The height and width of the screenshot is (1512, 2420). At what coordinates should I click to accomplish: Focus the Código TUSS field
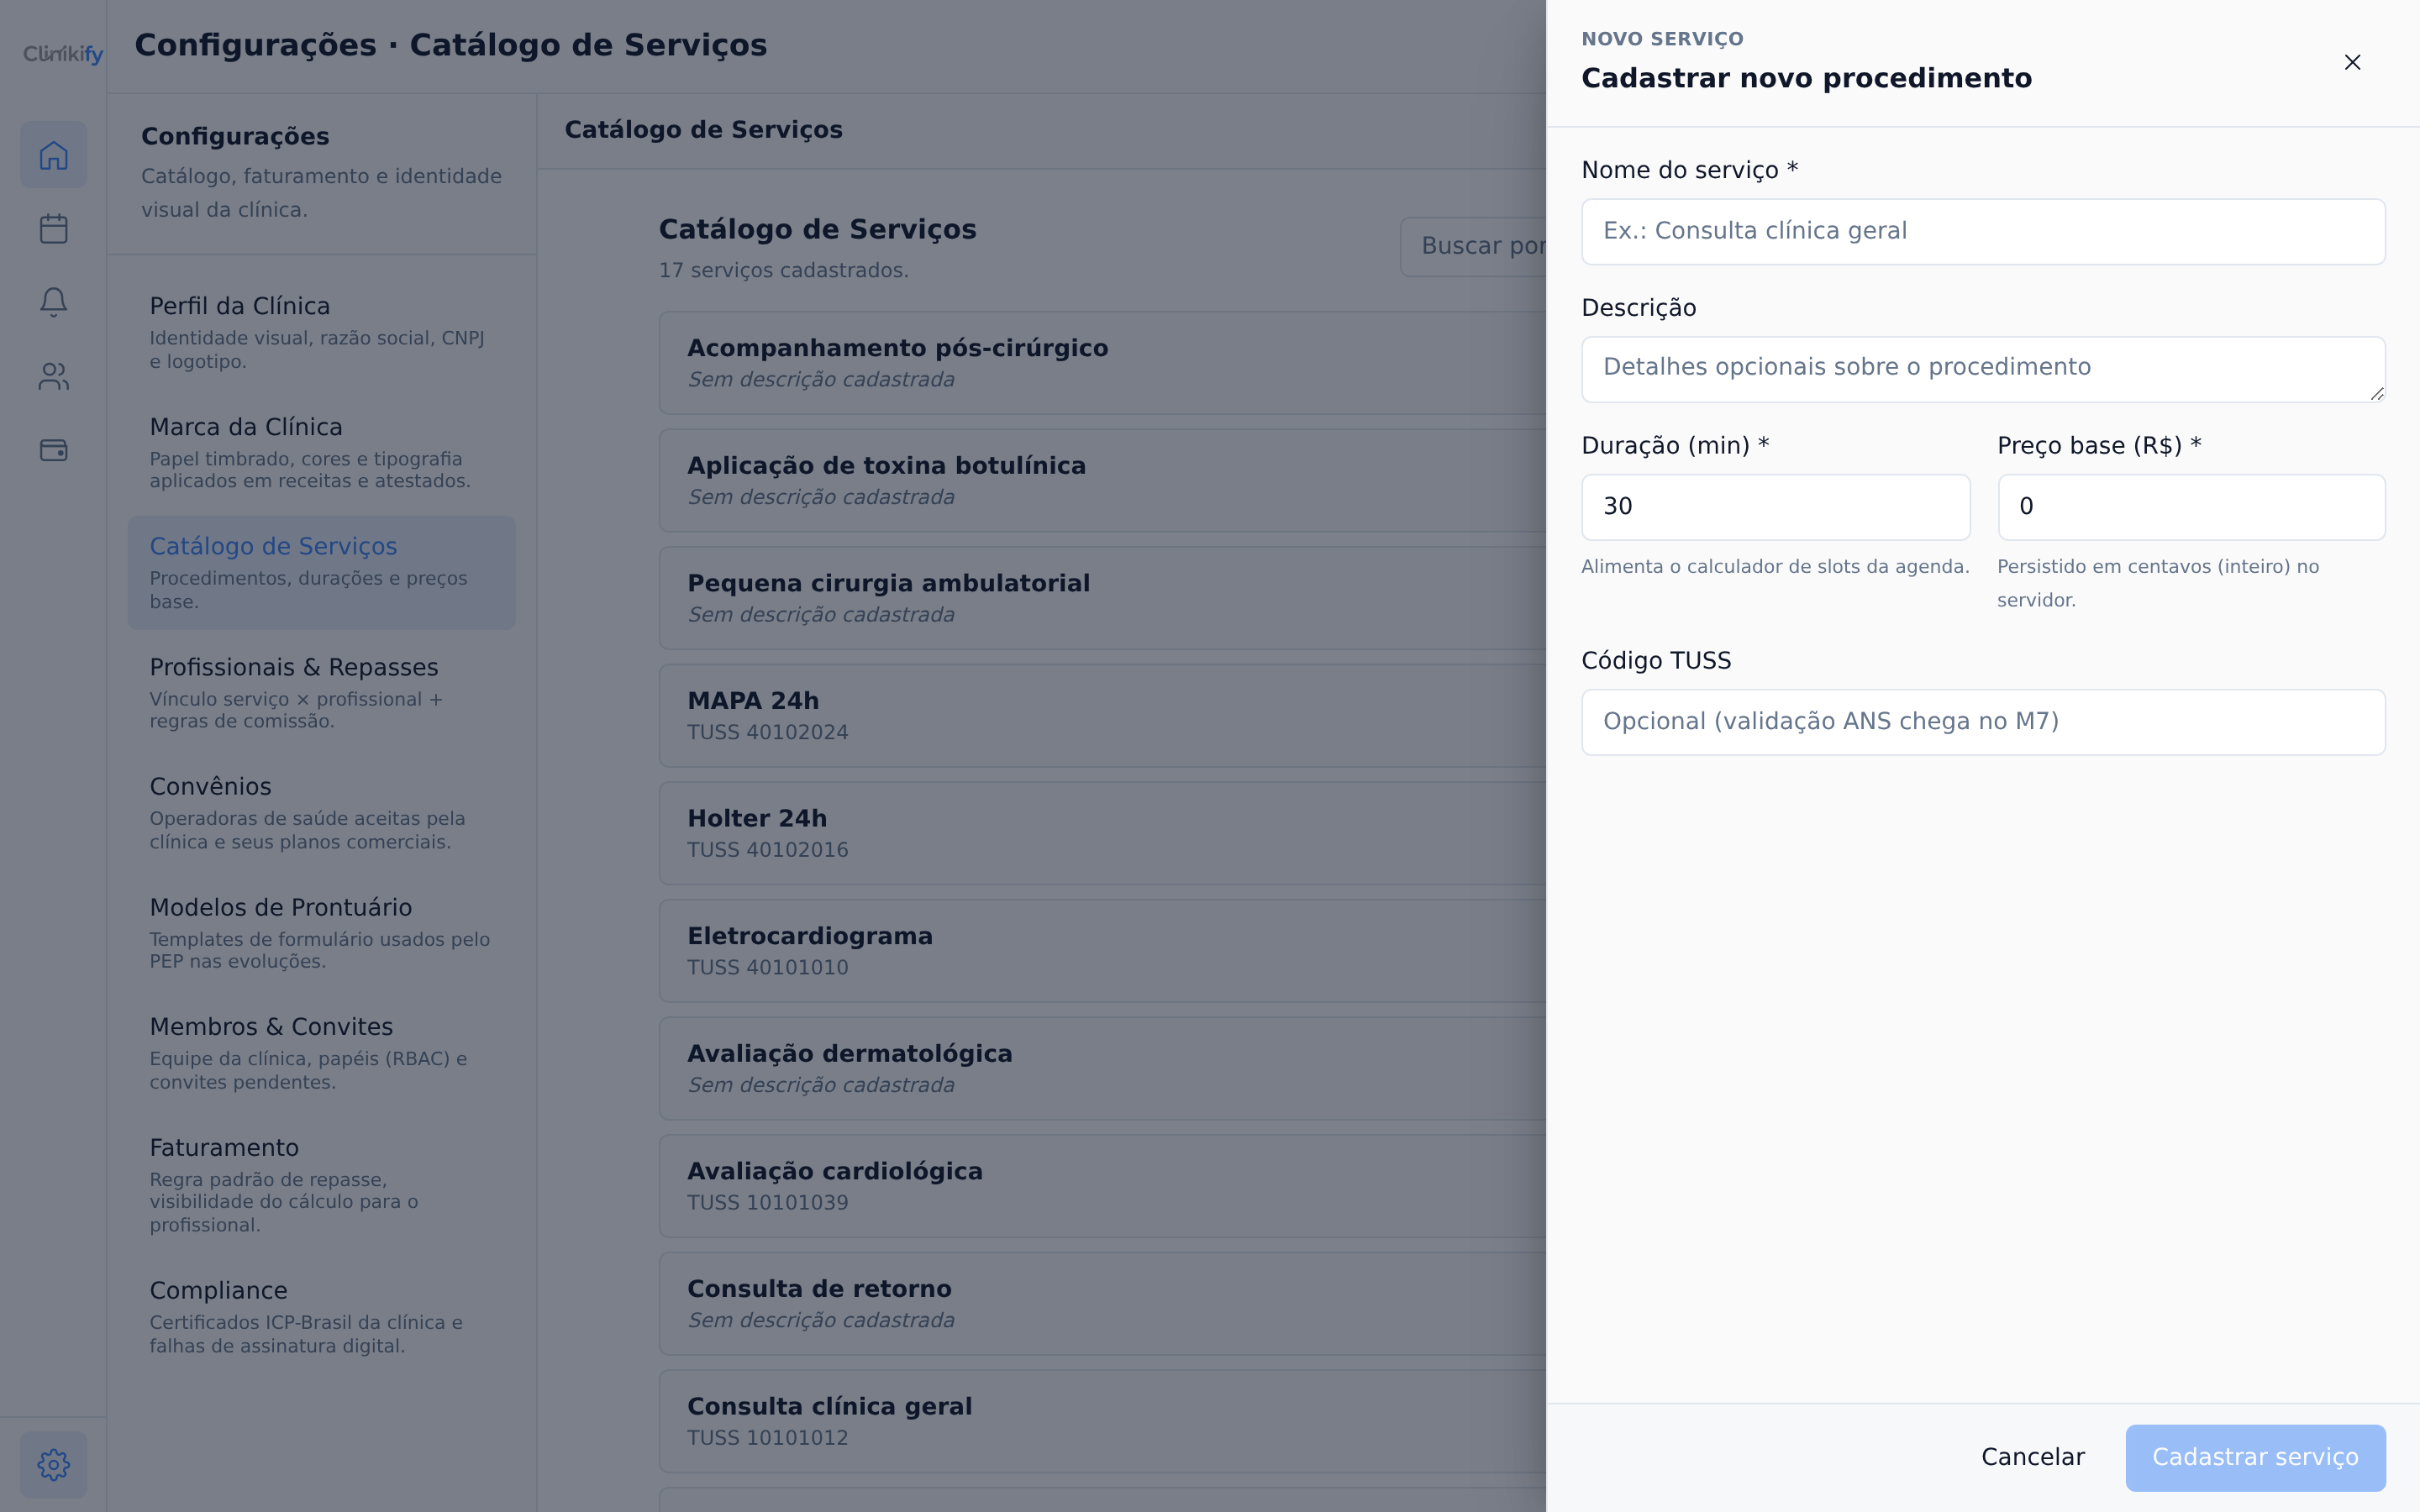pos(1983,722)
